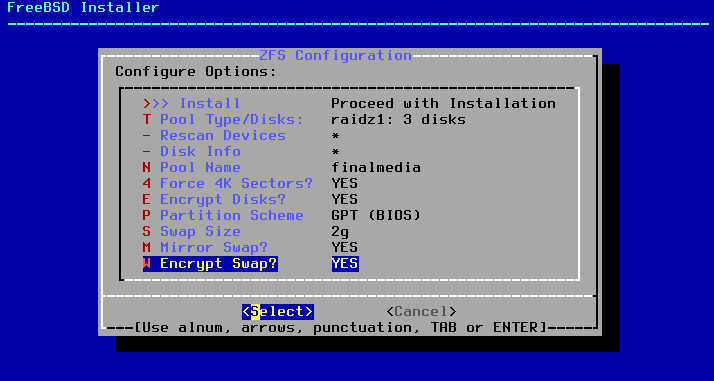Click the red W hotkey letter

point(147,264)
